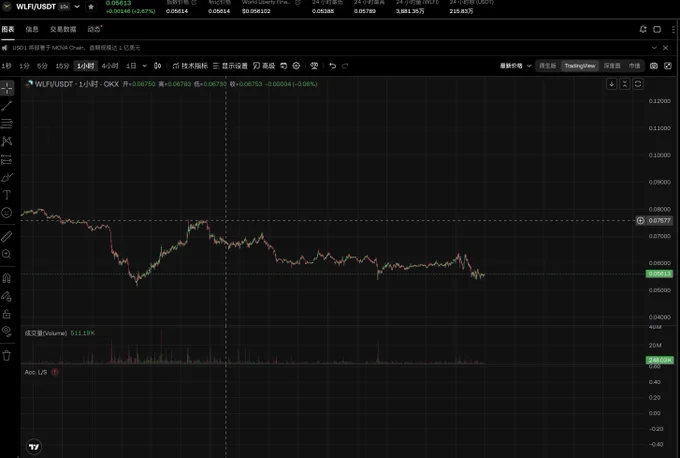Open 高级 advanced options
This screenshot has height=458, width=680.
coord(264,66)
